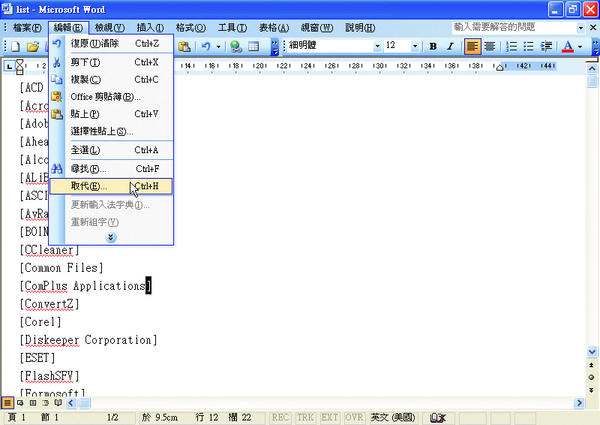Switch to Reading layout view icon
Image resolution: width=600 pixels, height=425 pixels.
click(58, 402)
